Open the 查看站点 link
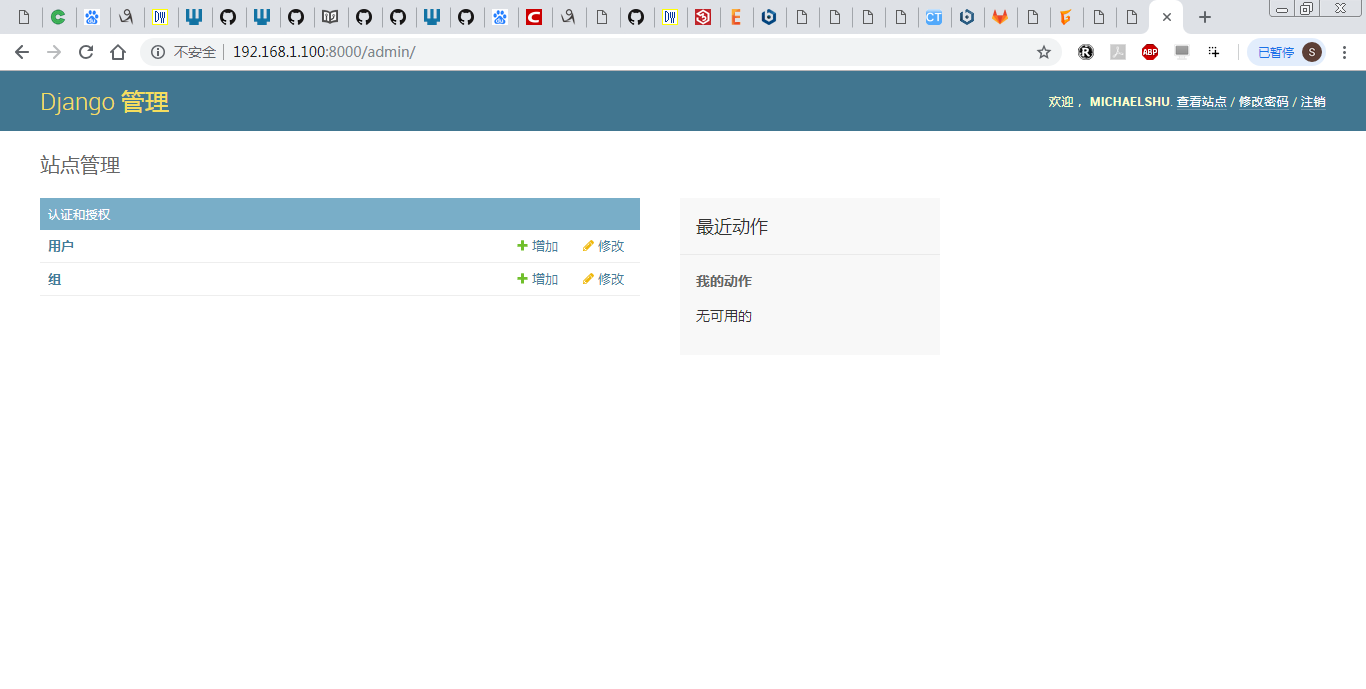The height and width of the screenshot is (689, 1366). pyautogui.click(x=1201, y=102)
